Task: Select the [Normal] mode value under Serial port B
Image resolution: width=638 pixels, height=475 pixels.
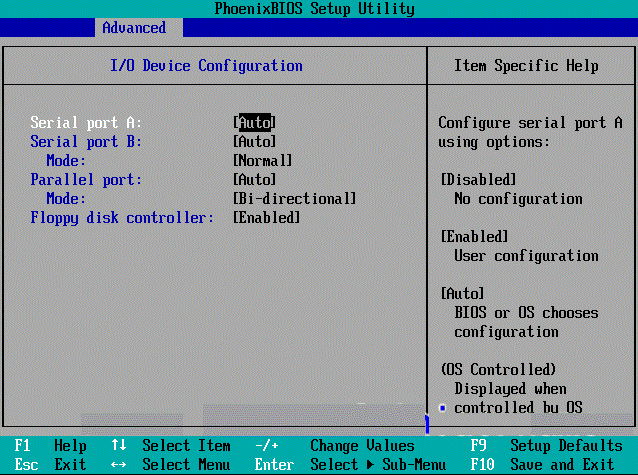Action: [262, 160]
